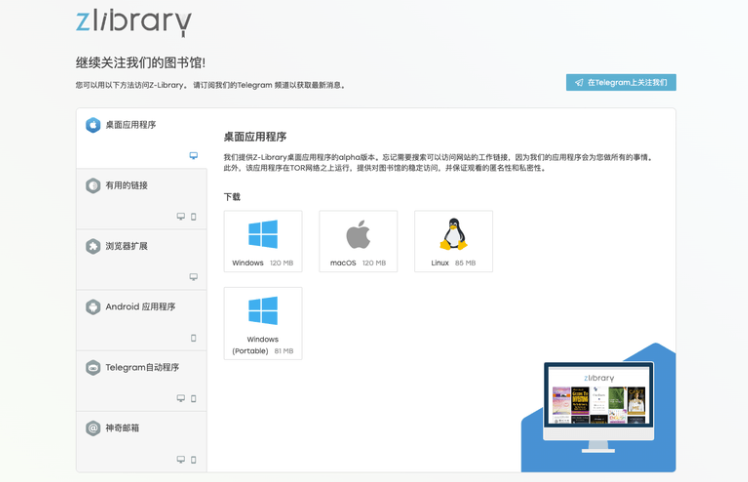Click the Linux penguin icon
The width and height of the screenshot is (748, 482).
point(454,234)
